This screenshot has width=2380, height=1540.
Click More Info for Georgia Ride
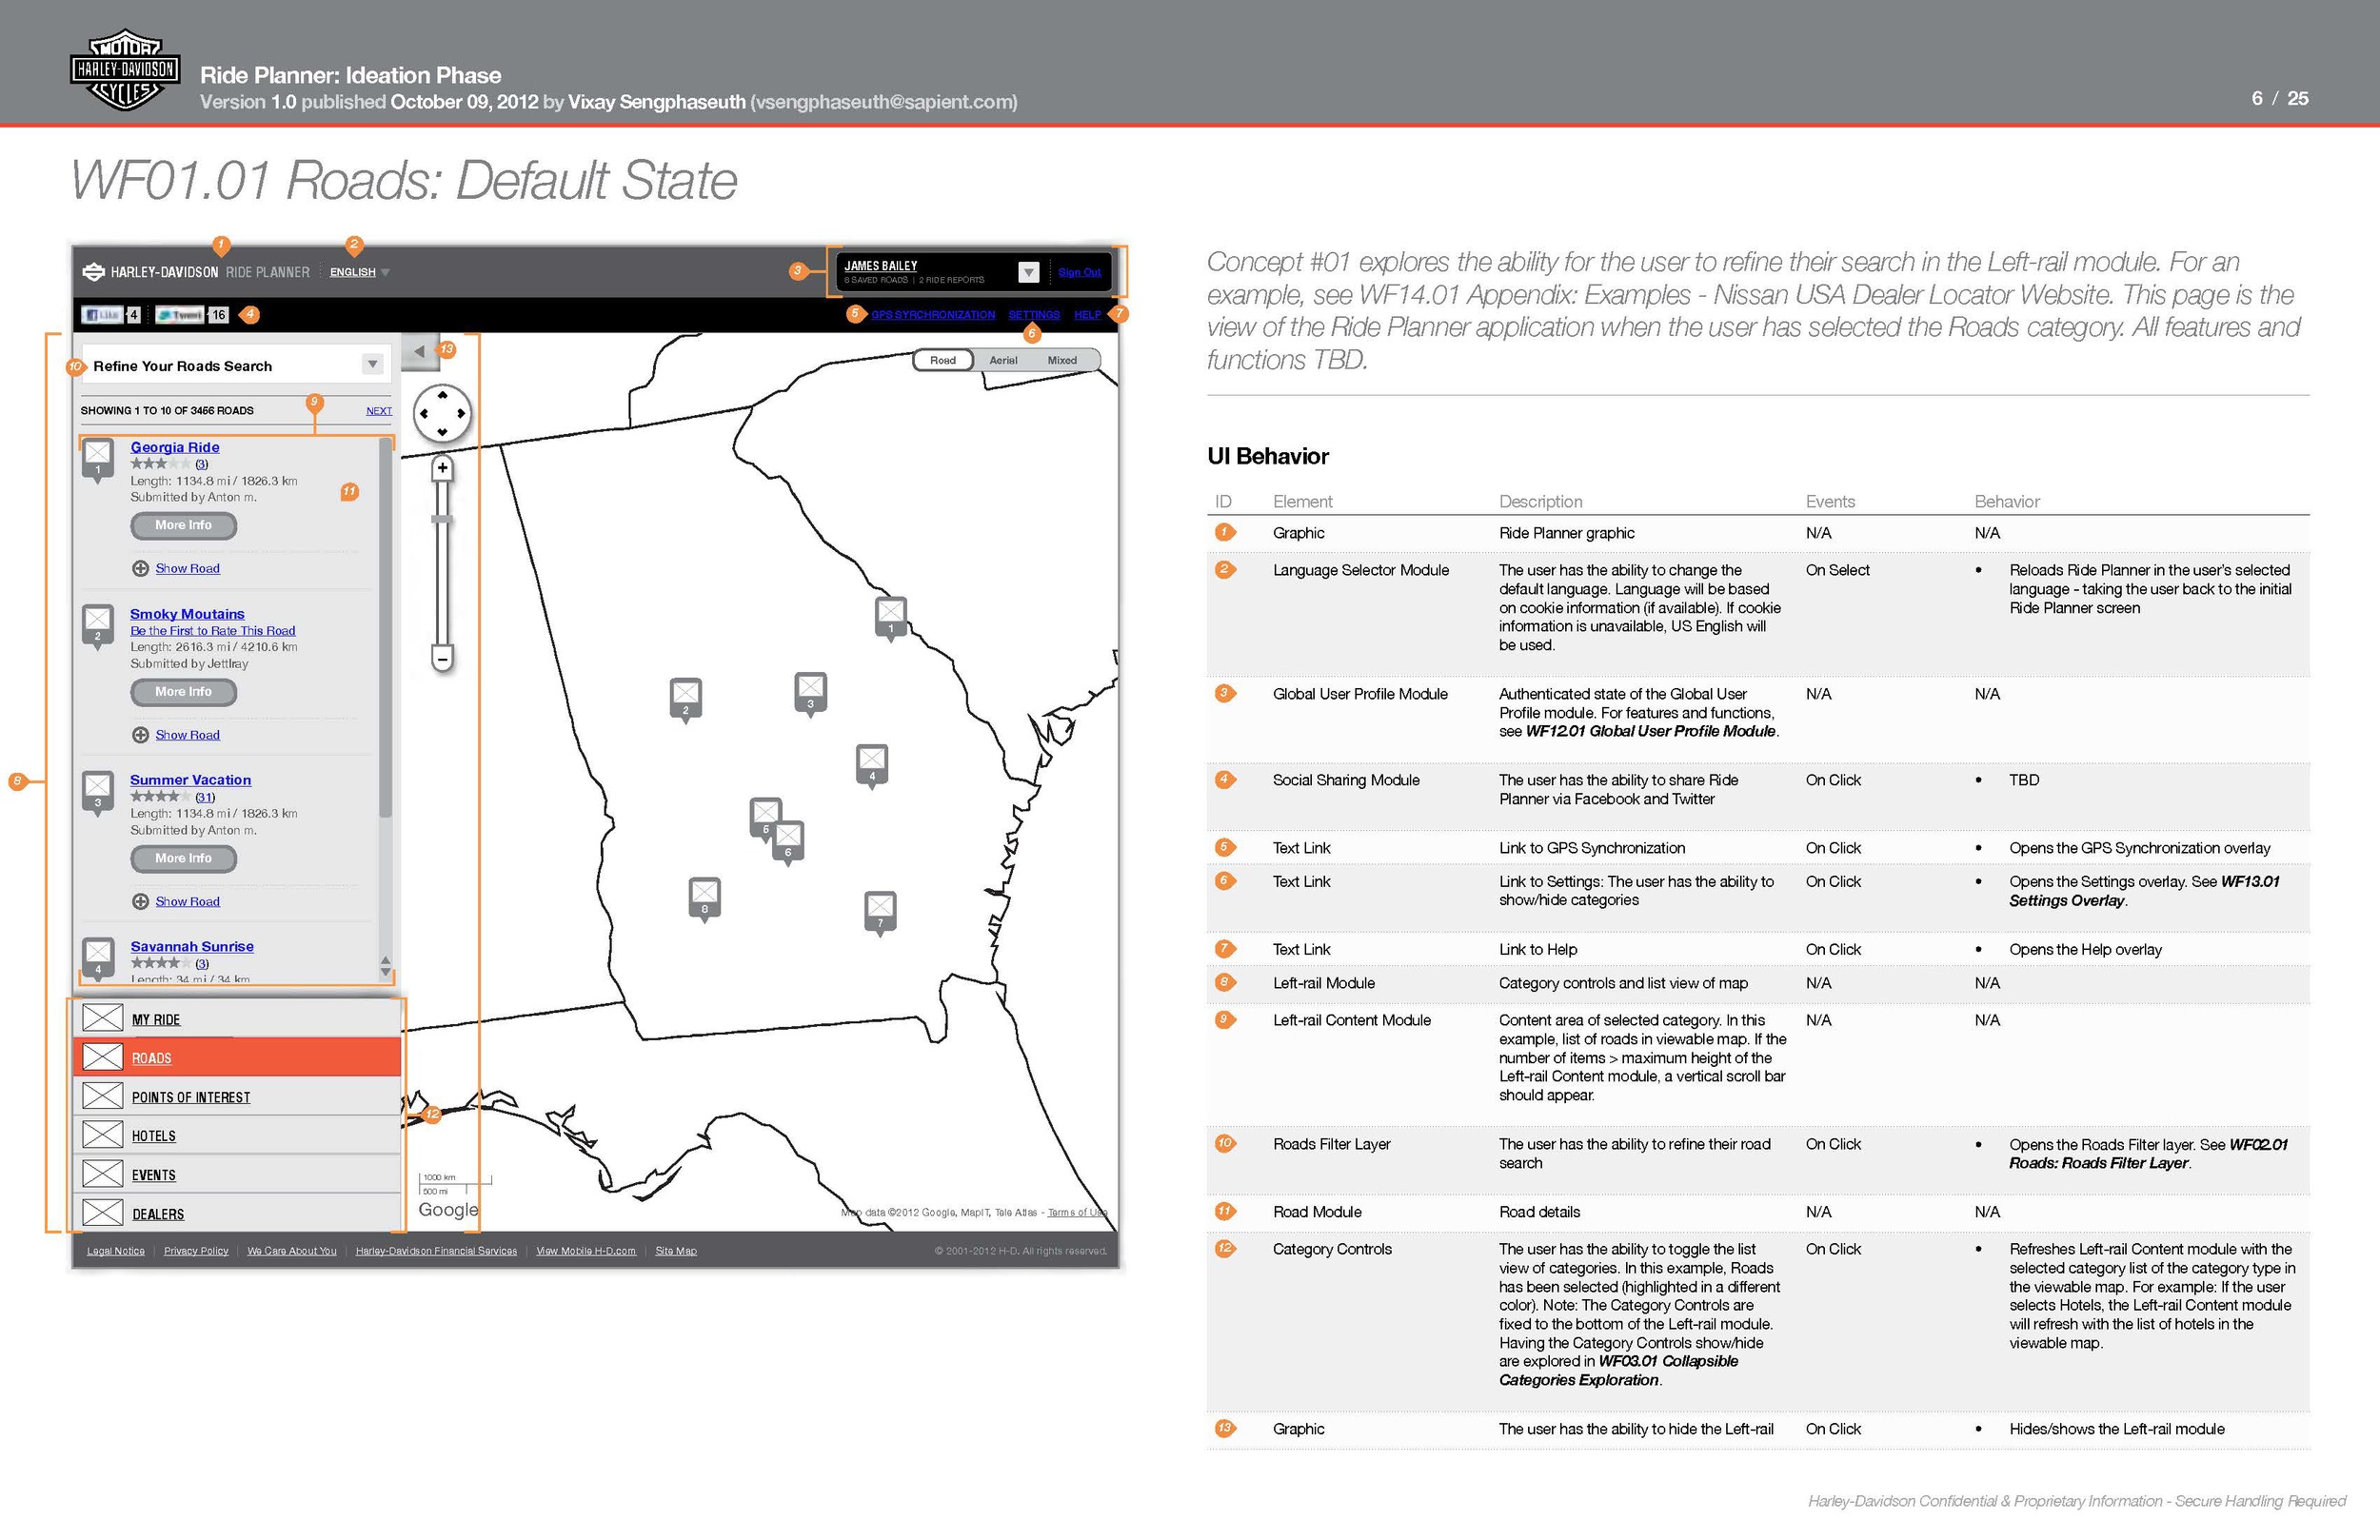click(x=184, y=526)
